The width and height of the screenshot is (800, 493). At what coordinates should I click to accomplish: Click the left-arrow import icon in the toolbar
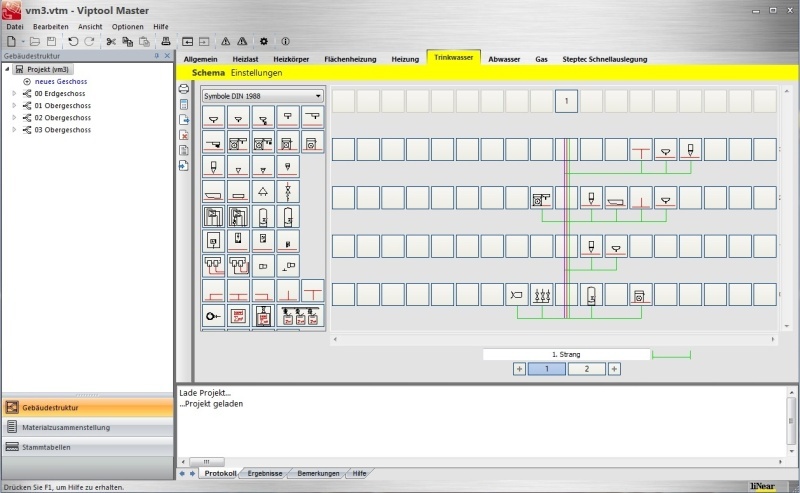tap(187, 41)
